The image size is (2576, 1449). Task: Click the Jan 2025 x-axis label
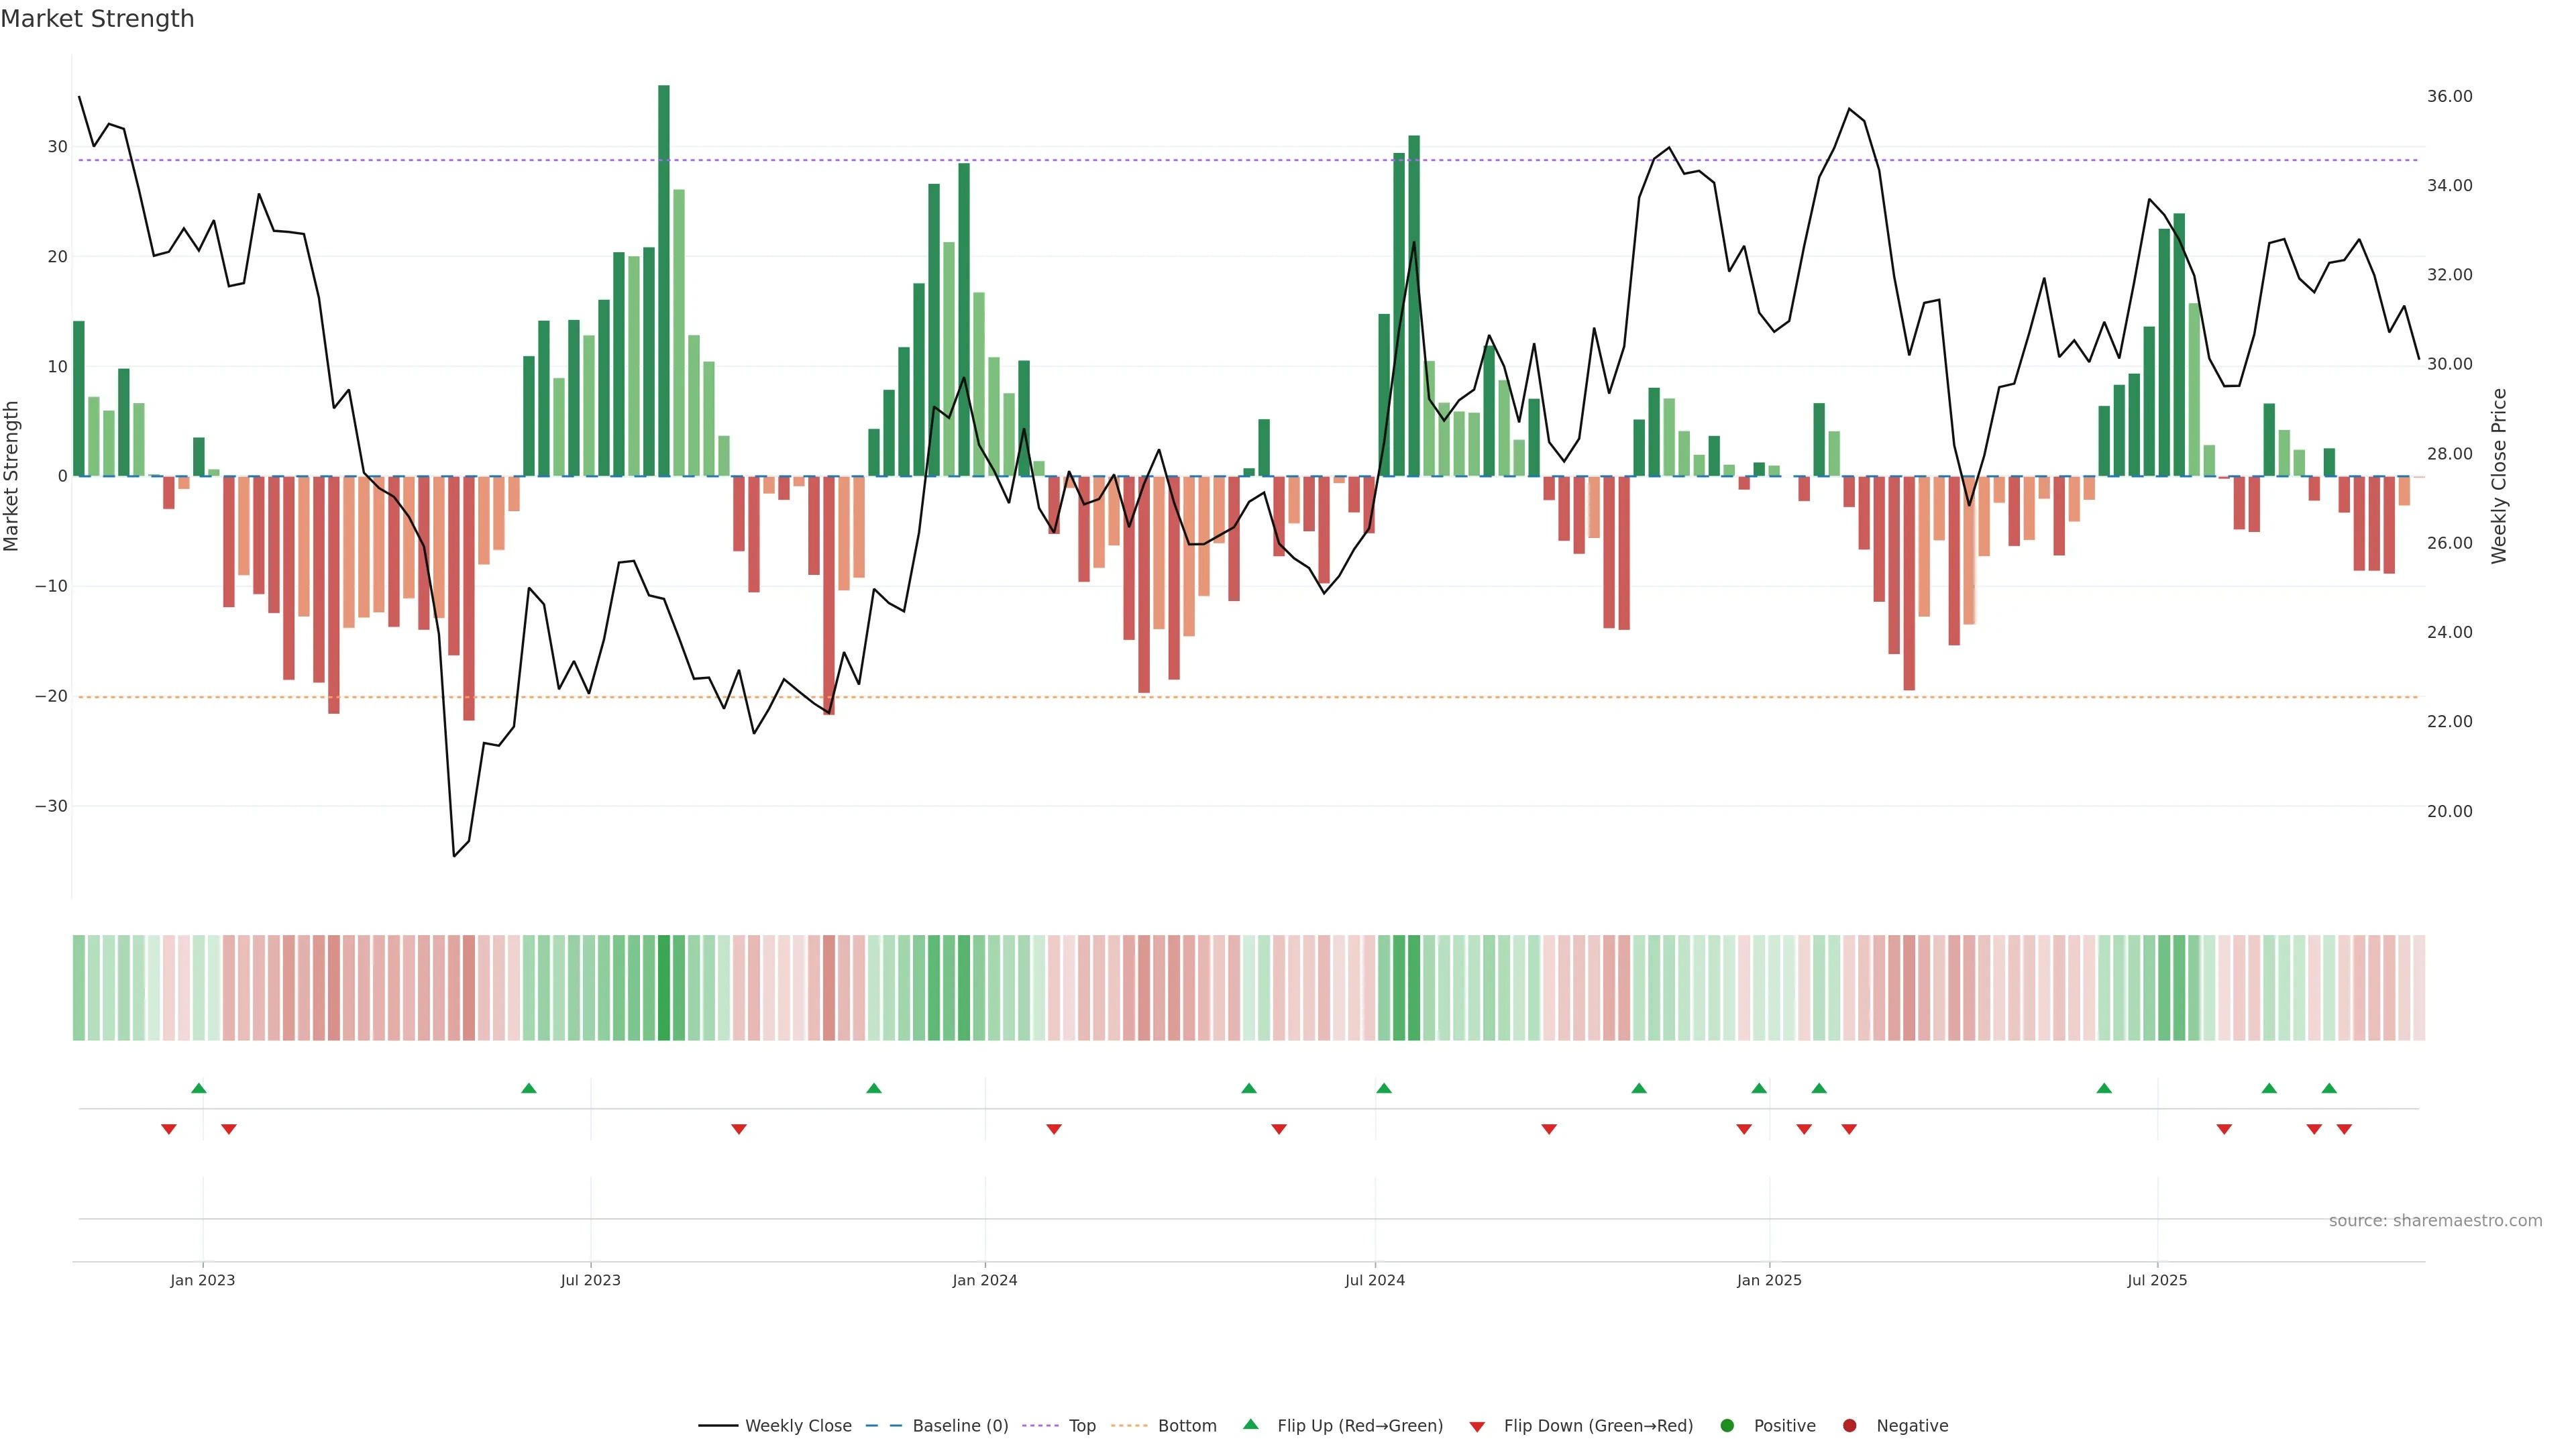[x=1769, y=1280]
